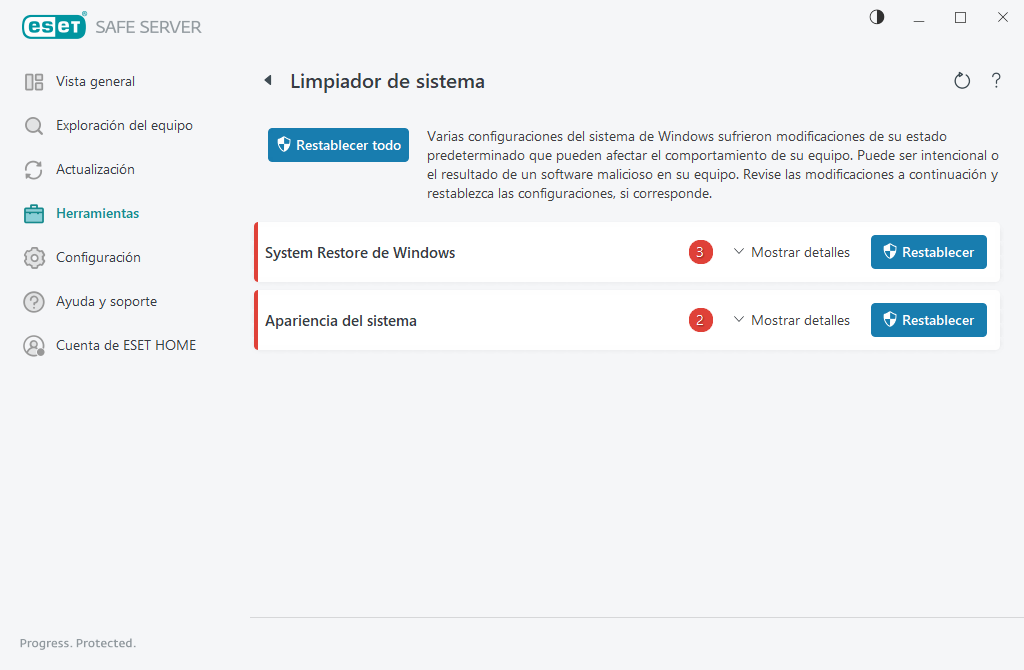Open help with the question mark icon
The image size is (1024, 670).
[x=996, y=81]
